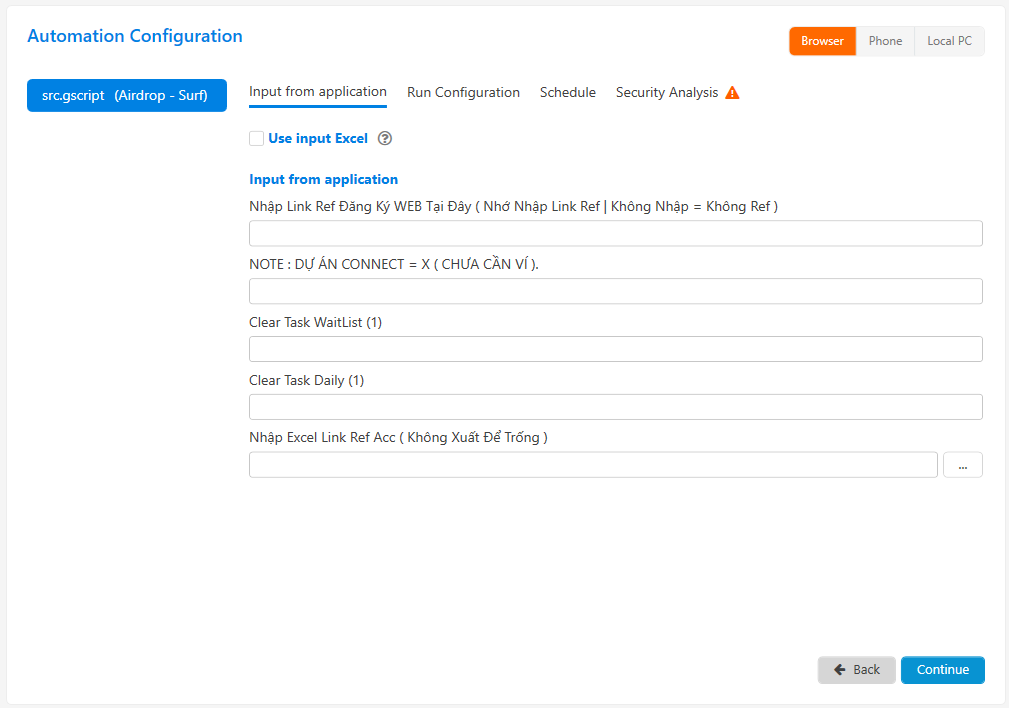The height and width of the screenshot is (708, 1009).
Task: Click the Security Analysis warning triangle icon
Action: (x=732, y=93)
